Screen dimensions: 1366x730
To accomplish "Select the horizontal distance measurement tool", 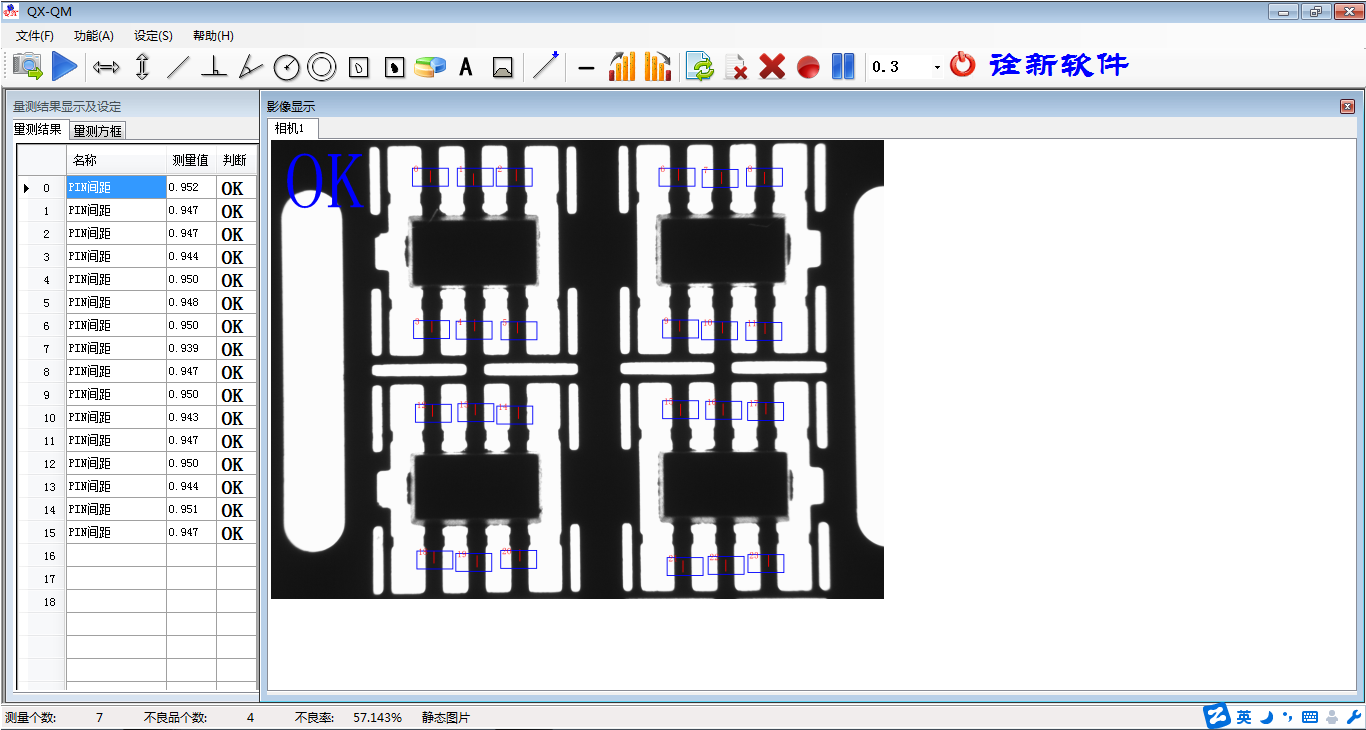I will click(106, 67).
